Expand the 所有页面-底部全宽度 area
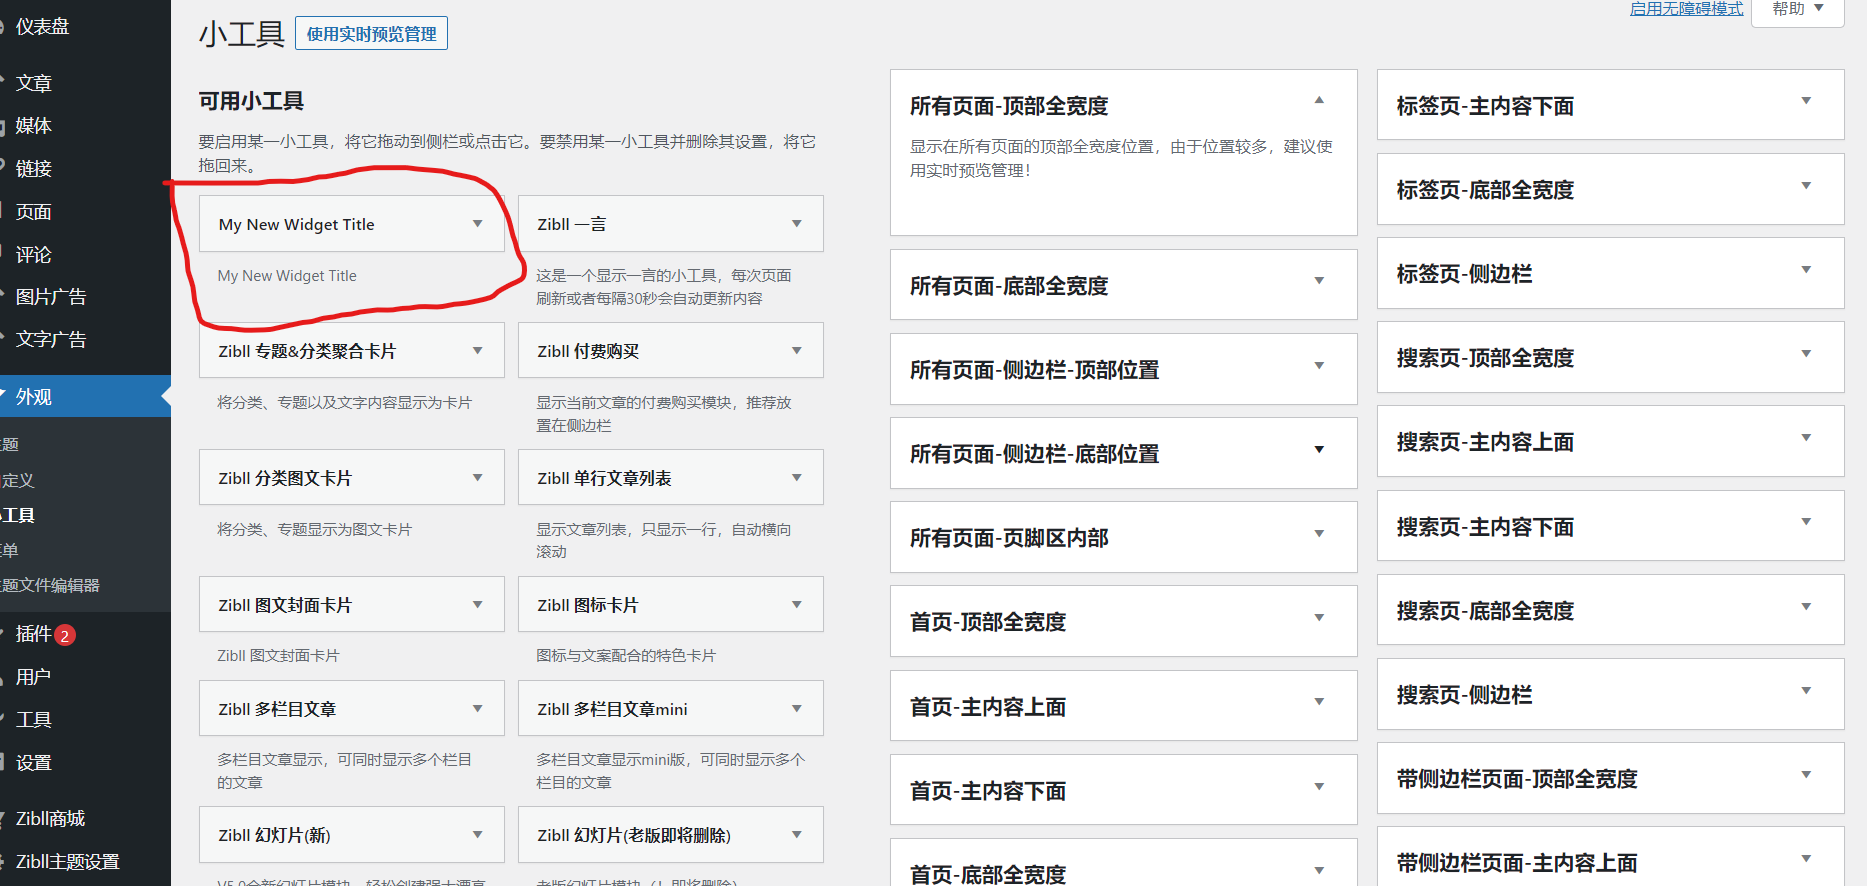The height and width of the screenshot is (886, 1867). 1319,281
